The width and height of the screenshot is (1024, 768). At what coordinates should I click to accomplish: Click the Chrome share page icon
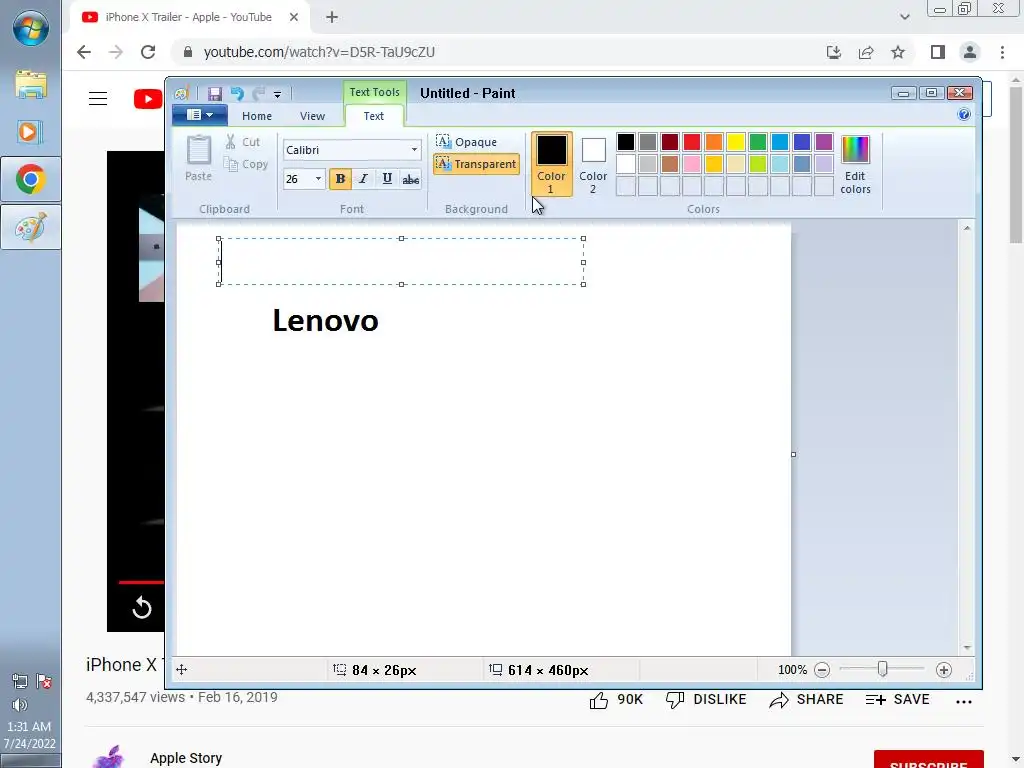(866, 52)
